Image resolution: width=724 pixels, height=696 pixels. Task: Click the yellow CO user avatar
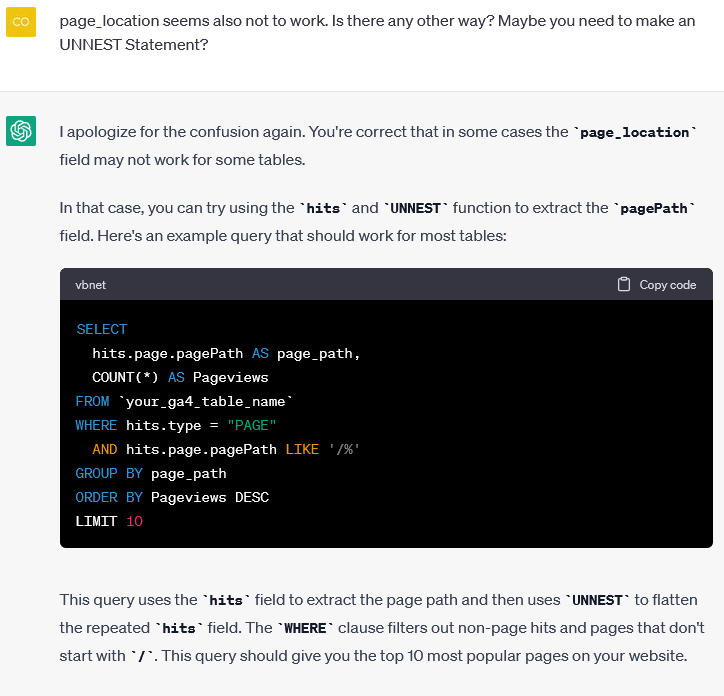point(21,22)
